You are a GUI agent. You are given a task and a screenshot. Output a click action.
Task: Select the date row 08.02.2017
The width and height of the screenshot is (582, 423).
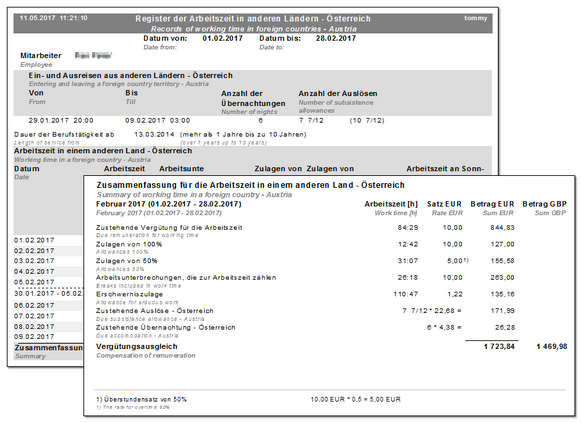[x=34, y=327]
